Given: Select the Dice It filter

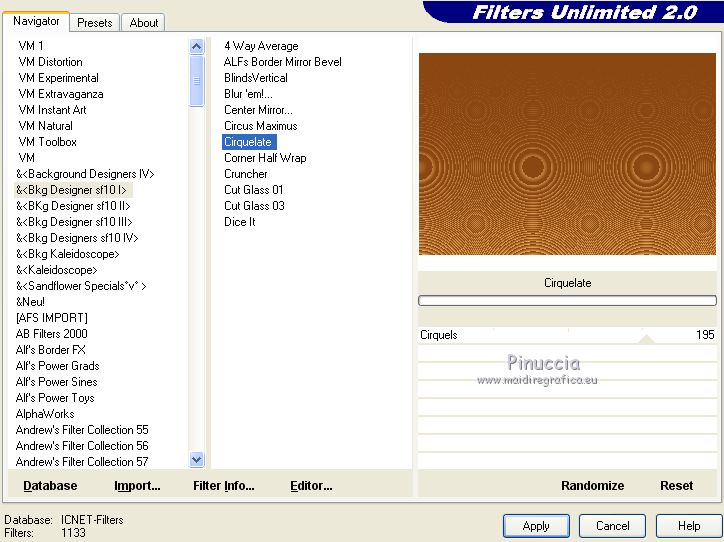Looking at the screenshot, I should (x=240, y=222).
